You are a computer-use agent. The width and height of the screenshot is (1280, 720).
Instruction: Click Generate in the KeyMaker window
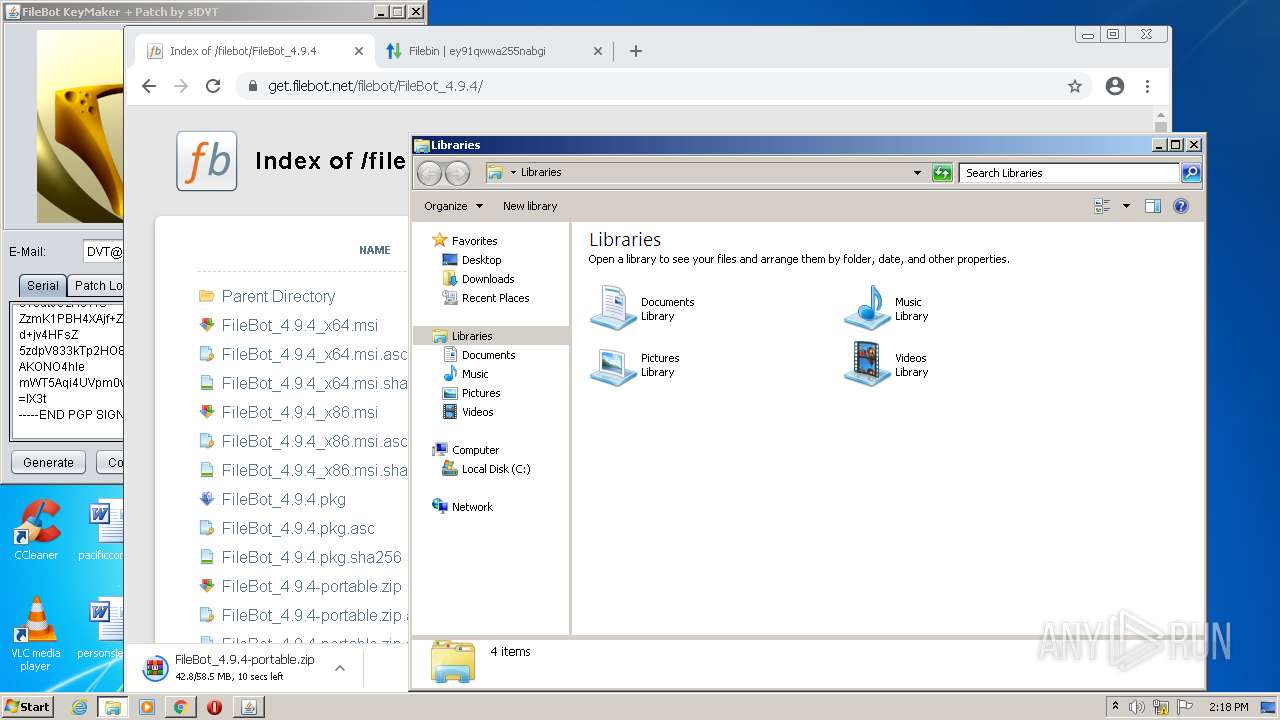[x=48, y=462]
